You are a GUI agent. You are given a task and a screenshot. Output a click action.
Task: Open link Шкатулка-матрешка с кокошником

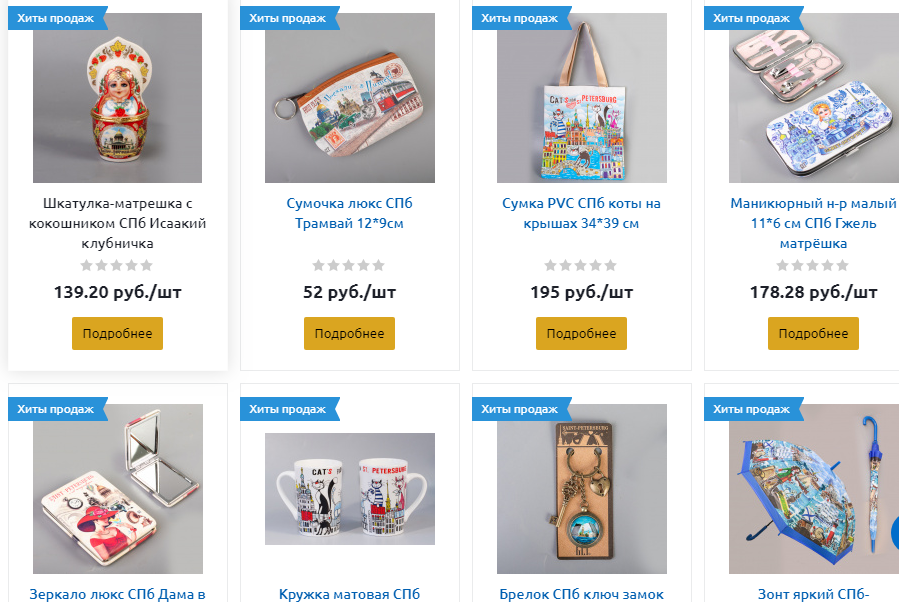tap(118, 223)
